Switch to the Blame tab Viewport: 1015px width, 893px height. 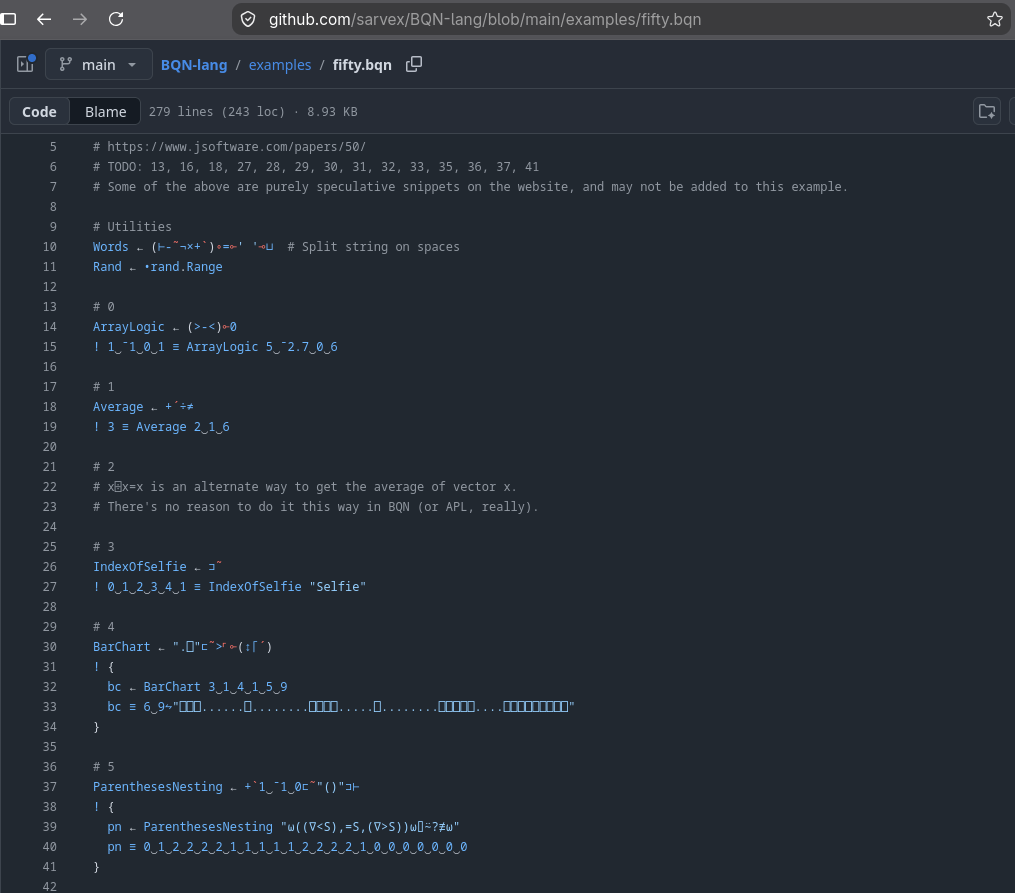[x=106, y=111]
